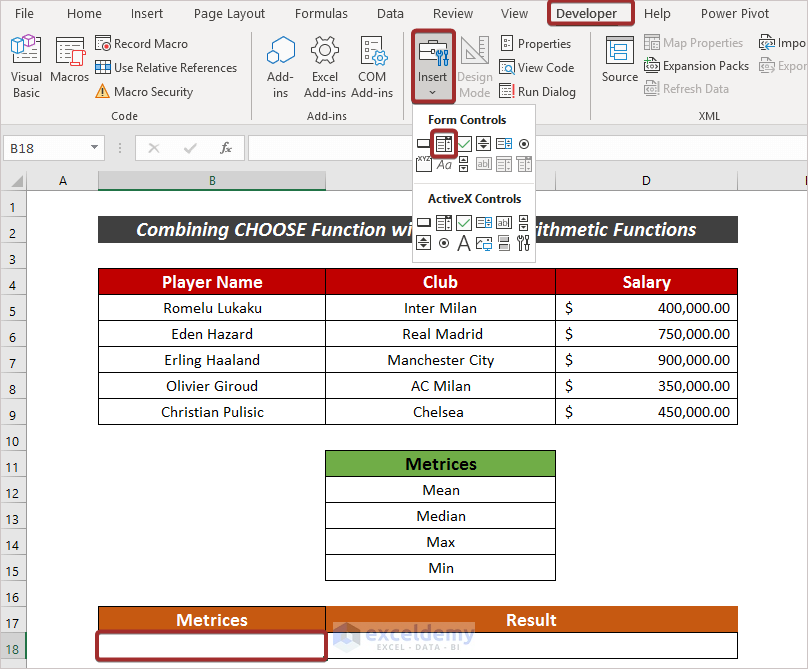Insert an ActiveX List Box
The height and width of the screenshot is (669, 808).
coord(484,223)
